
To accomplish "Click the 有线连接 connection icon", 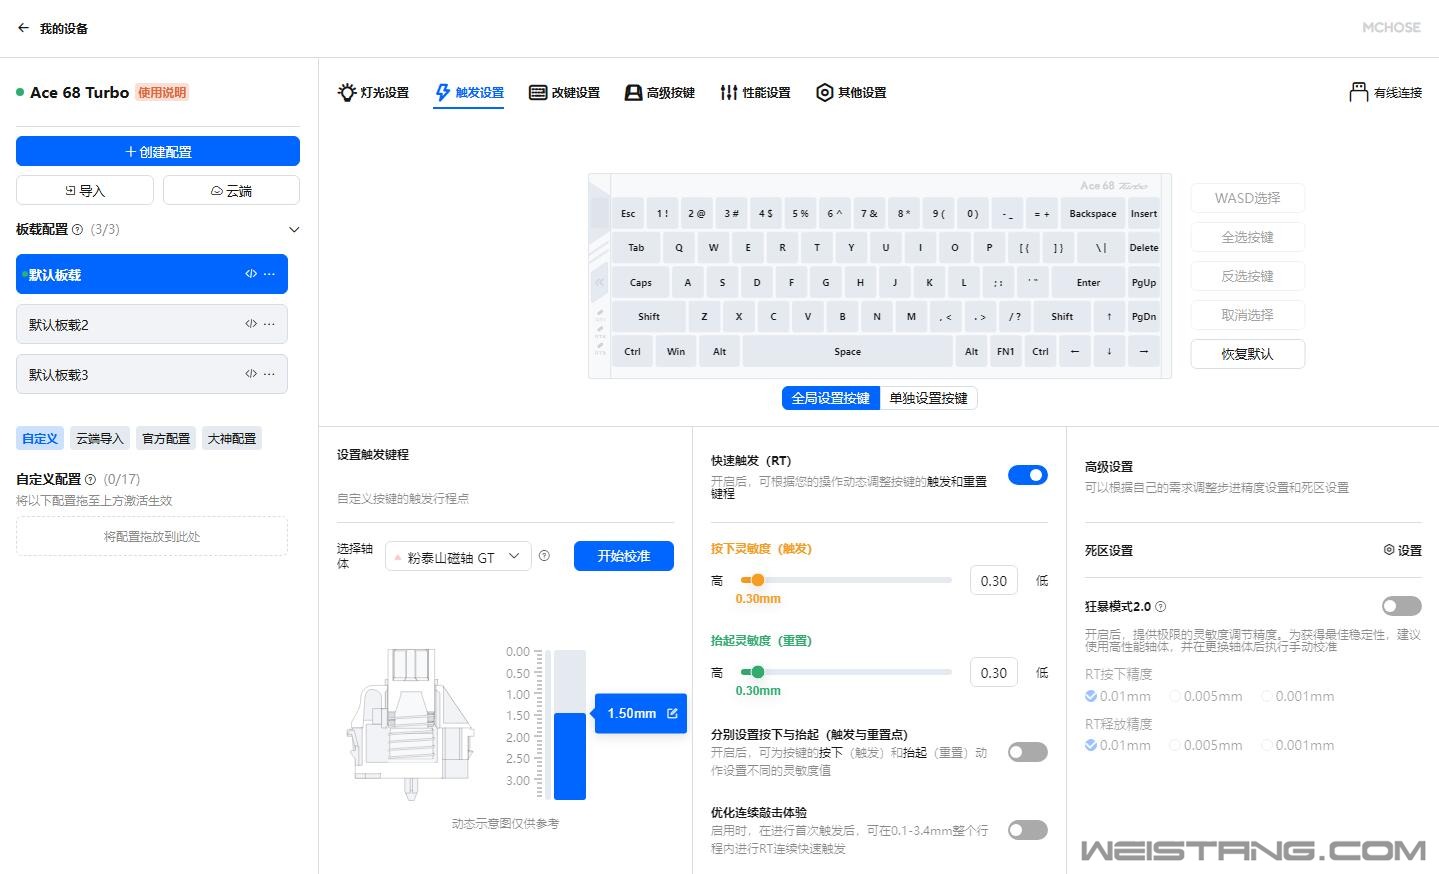I will coord(1358,92).
